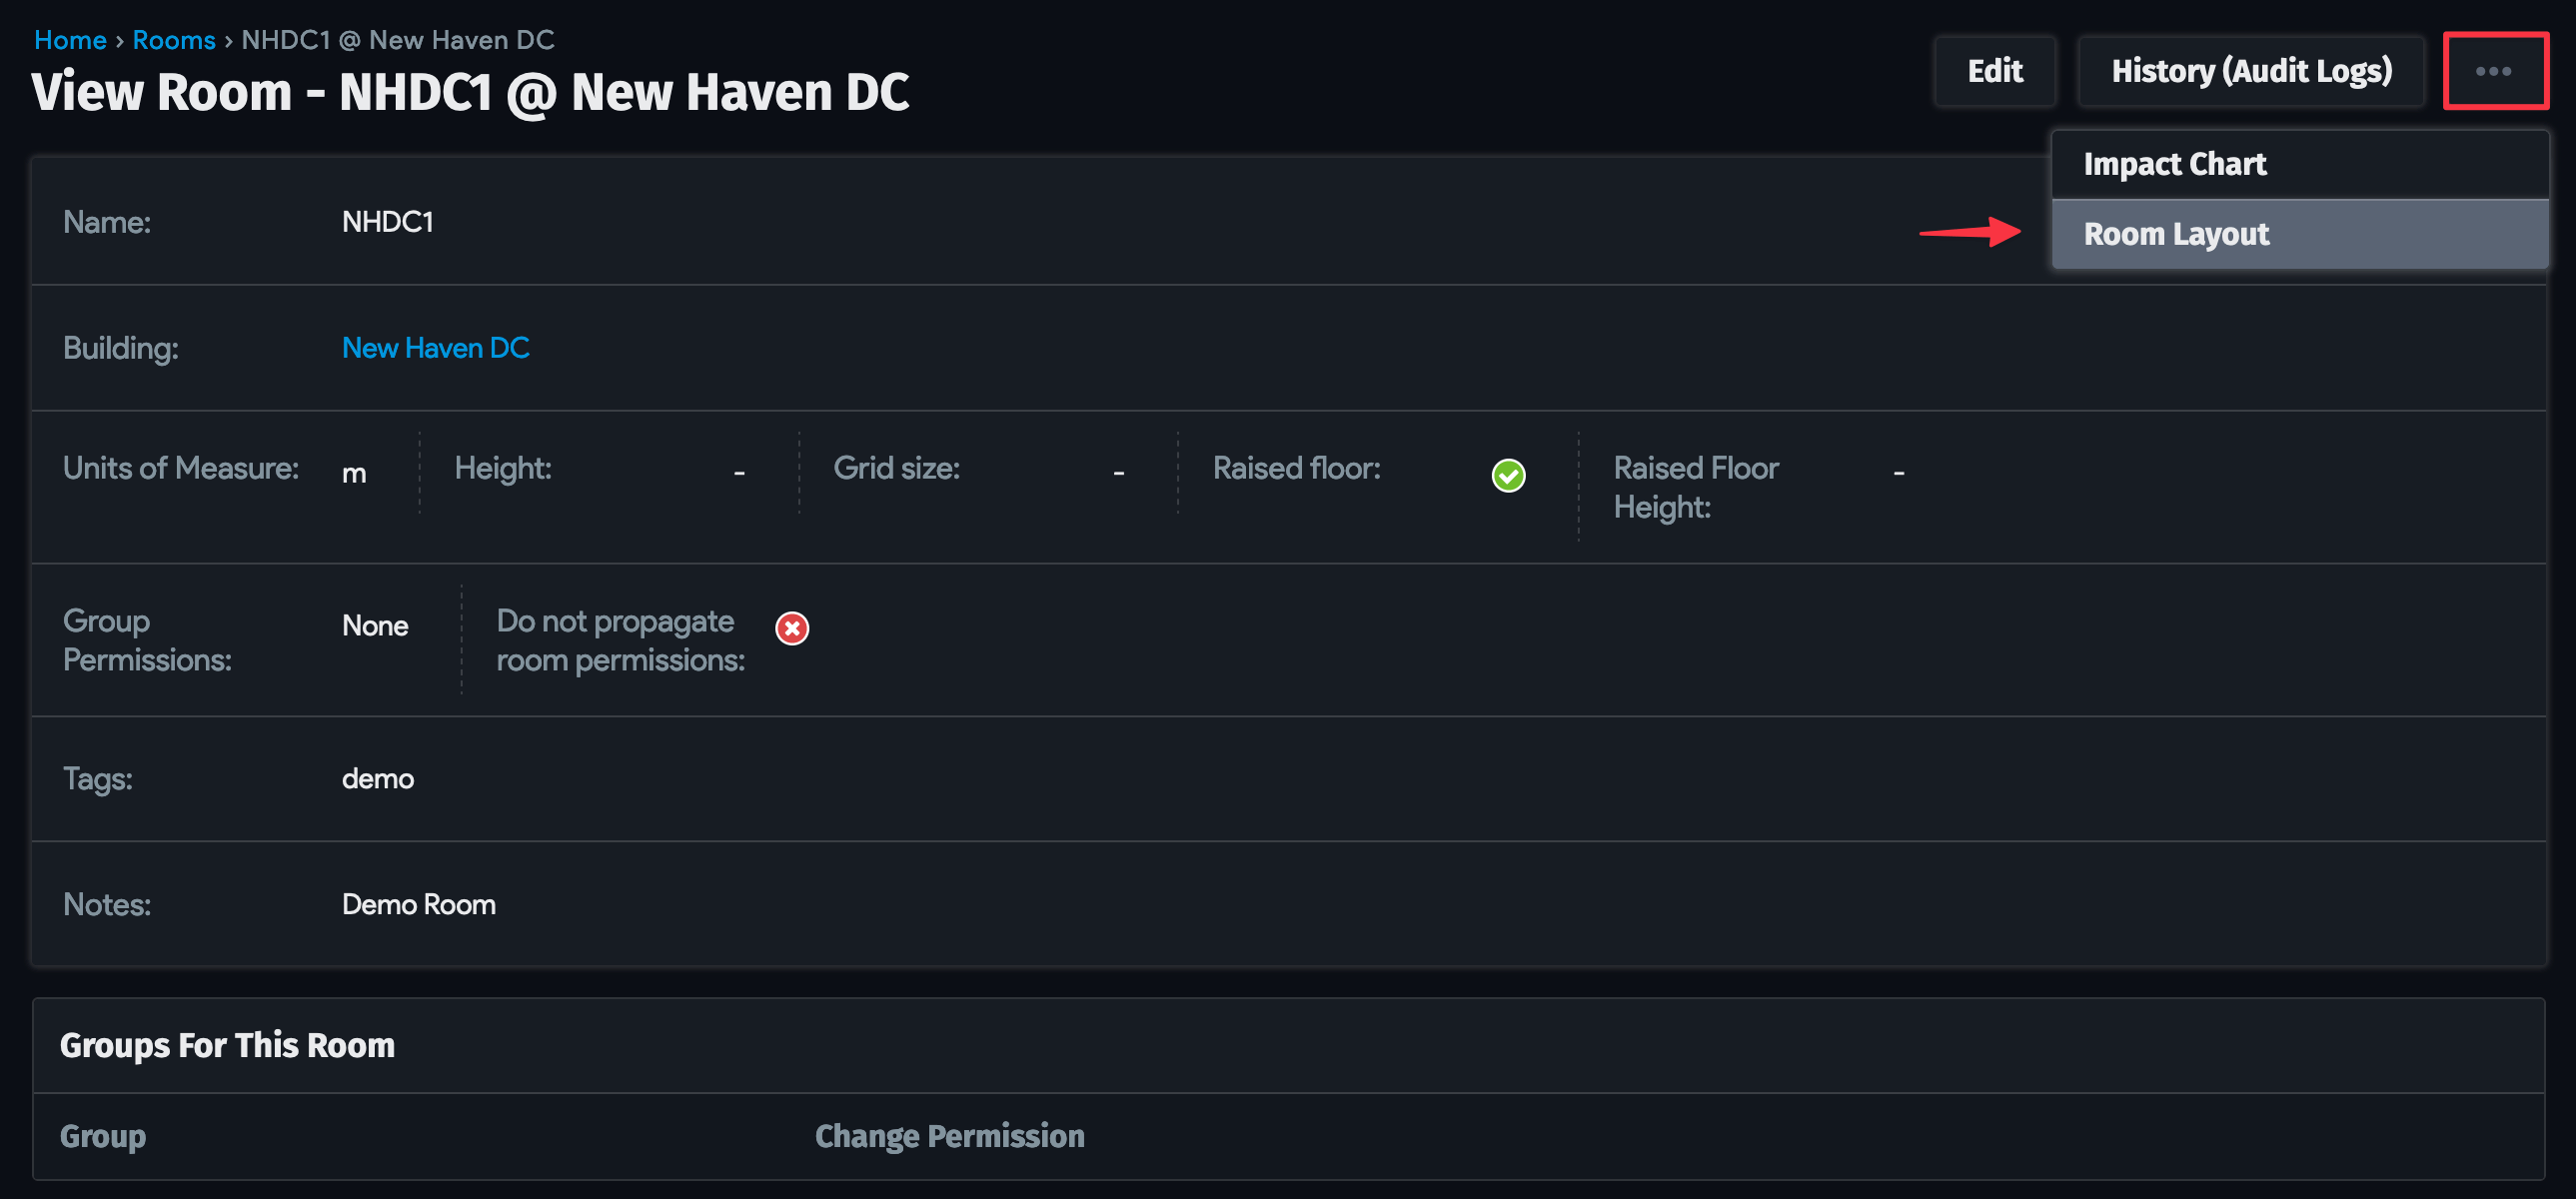Click the Change Permission column header

click(x=949, y=1136)
